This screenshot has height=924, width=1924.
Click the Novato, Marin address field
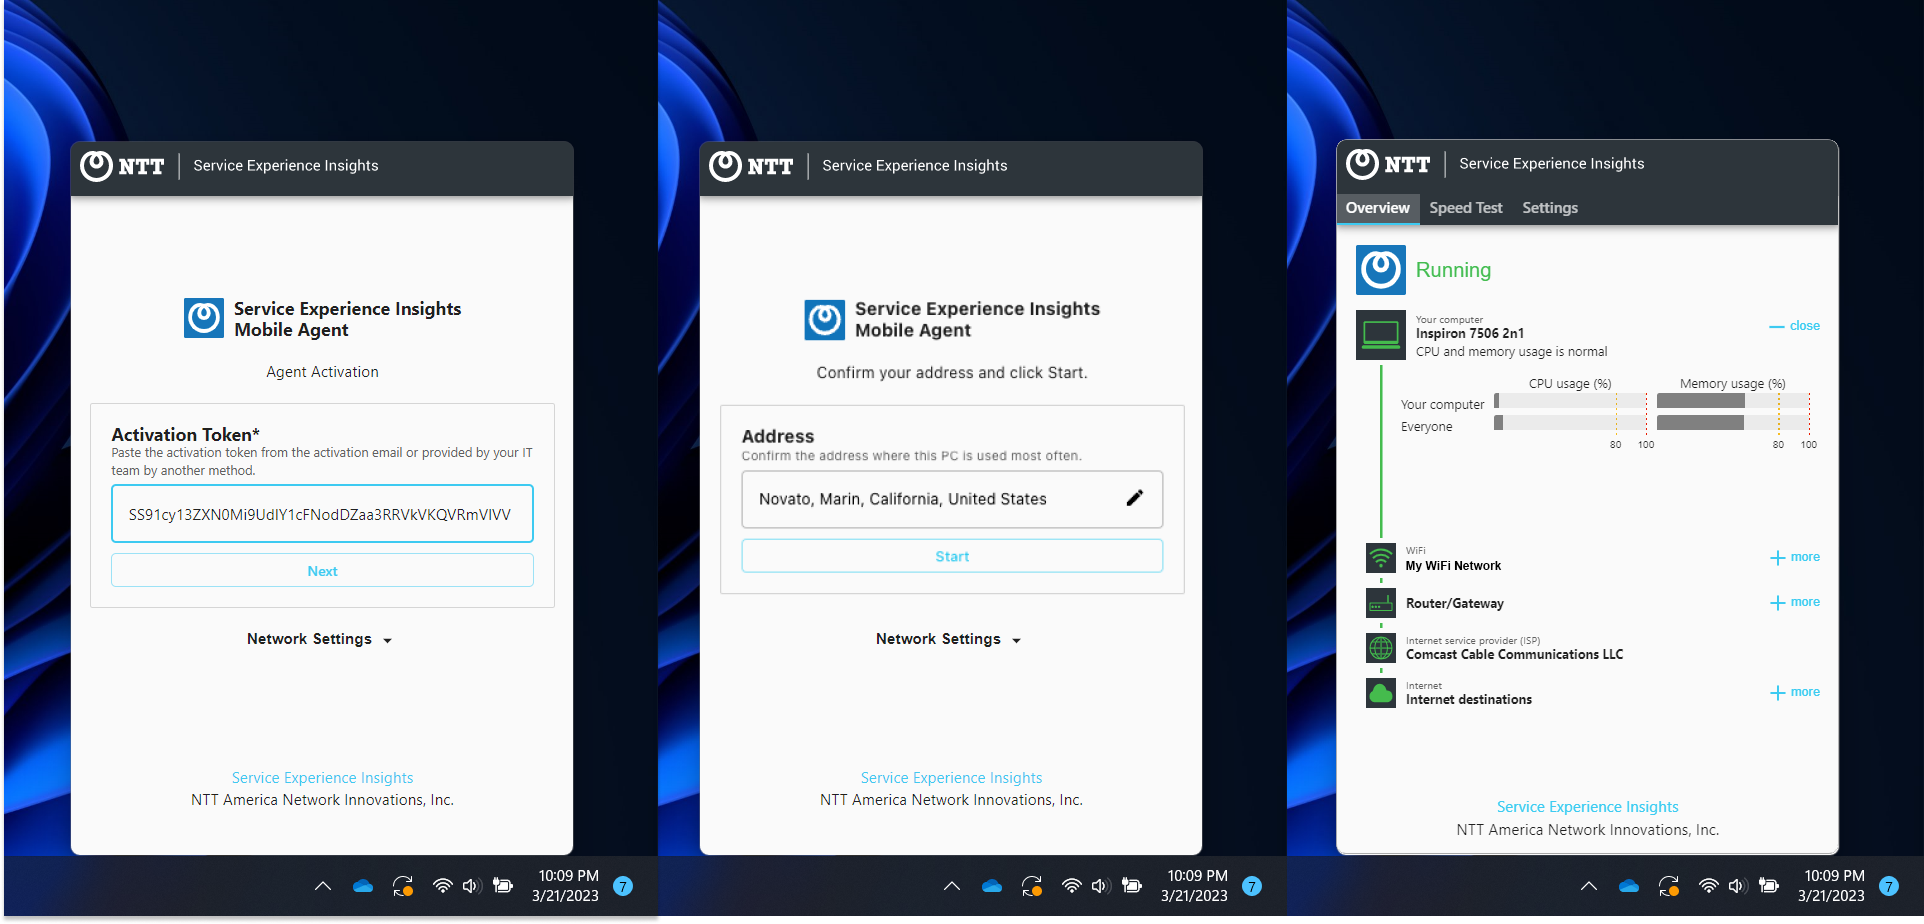coord(952,499)
